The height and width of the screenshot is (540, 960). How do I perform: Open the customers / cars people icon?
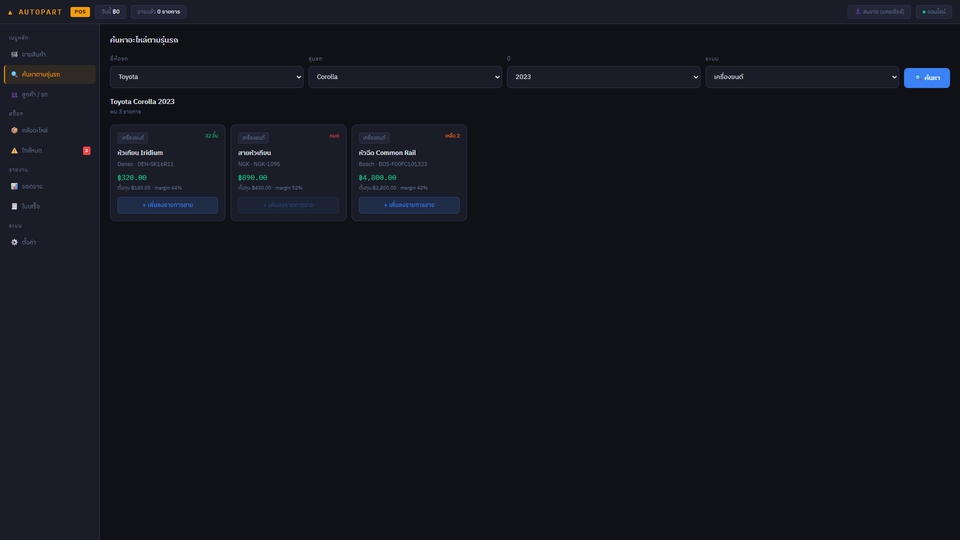coord(14,95)
